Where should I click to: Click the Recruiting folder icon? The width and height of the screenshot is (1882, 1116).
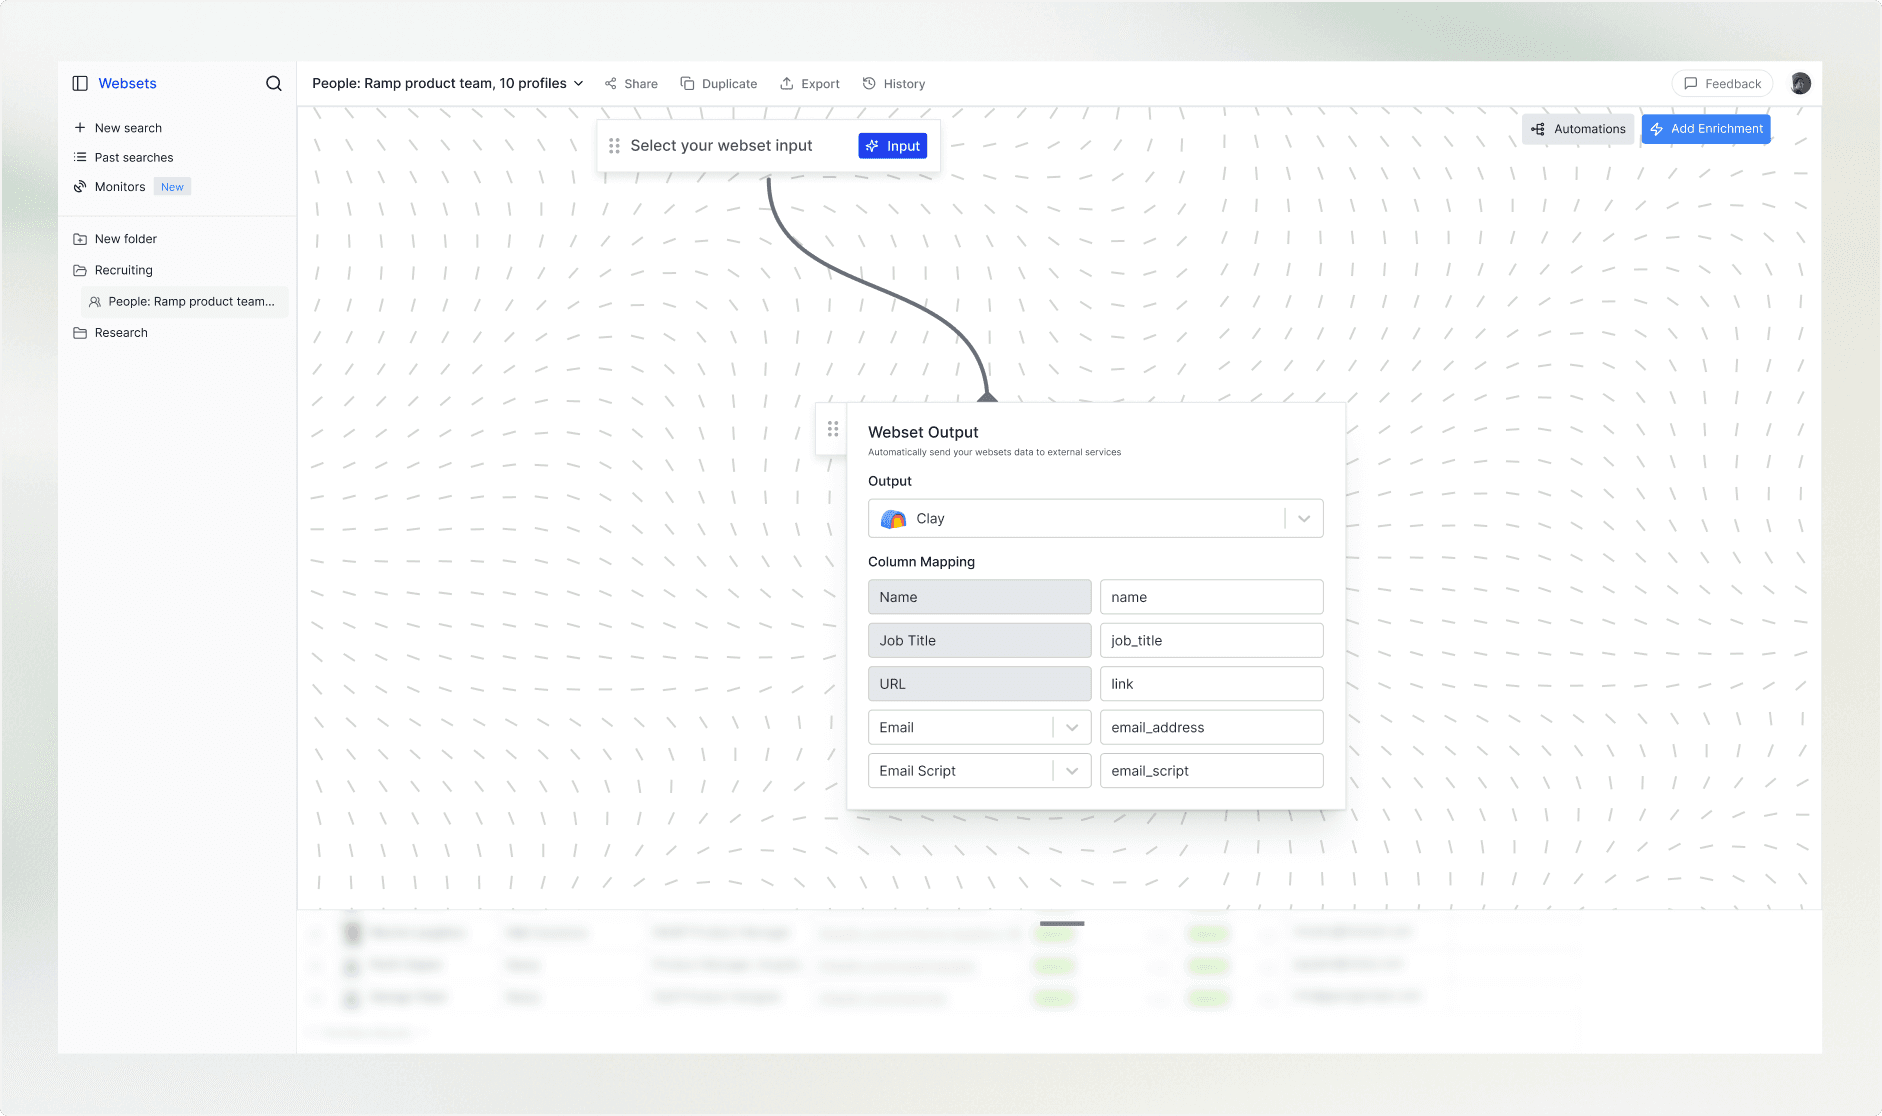tap(80, 270)
